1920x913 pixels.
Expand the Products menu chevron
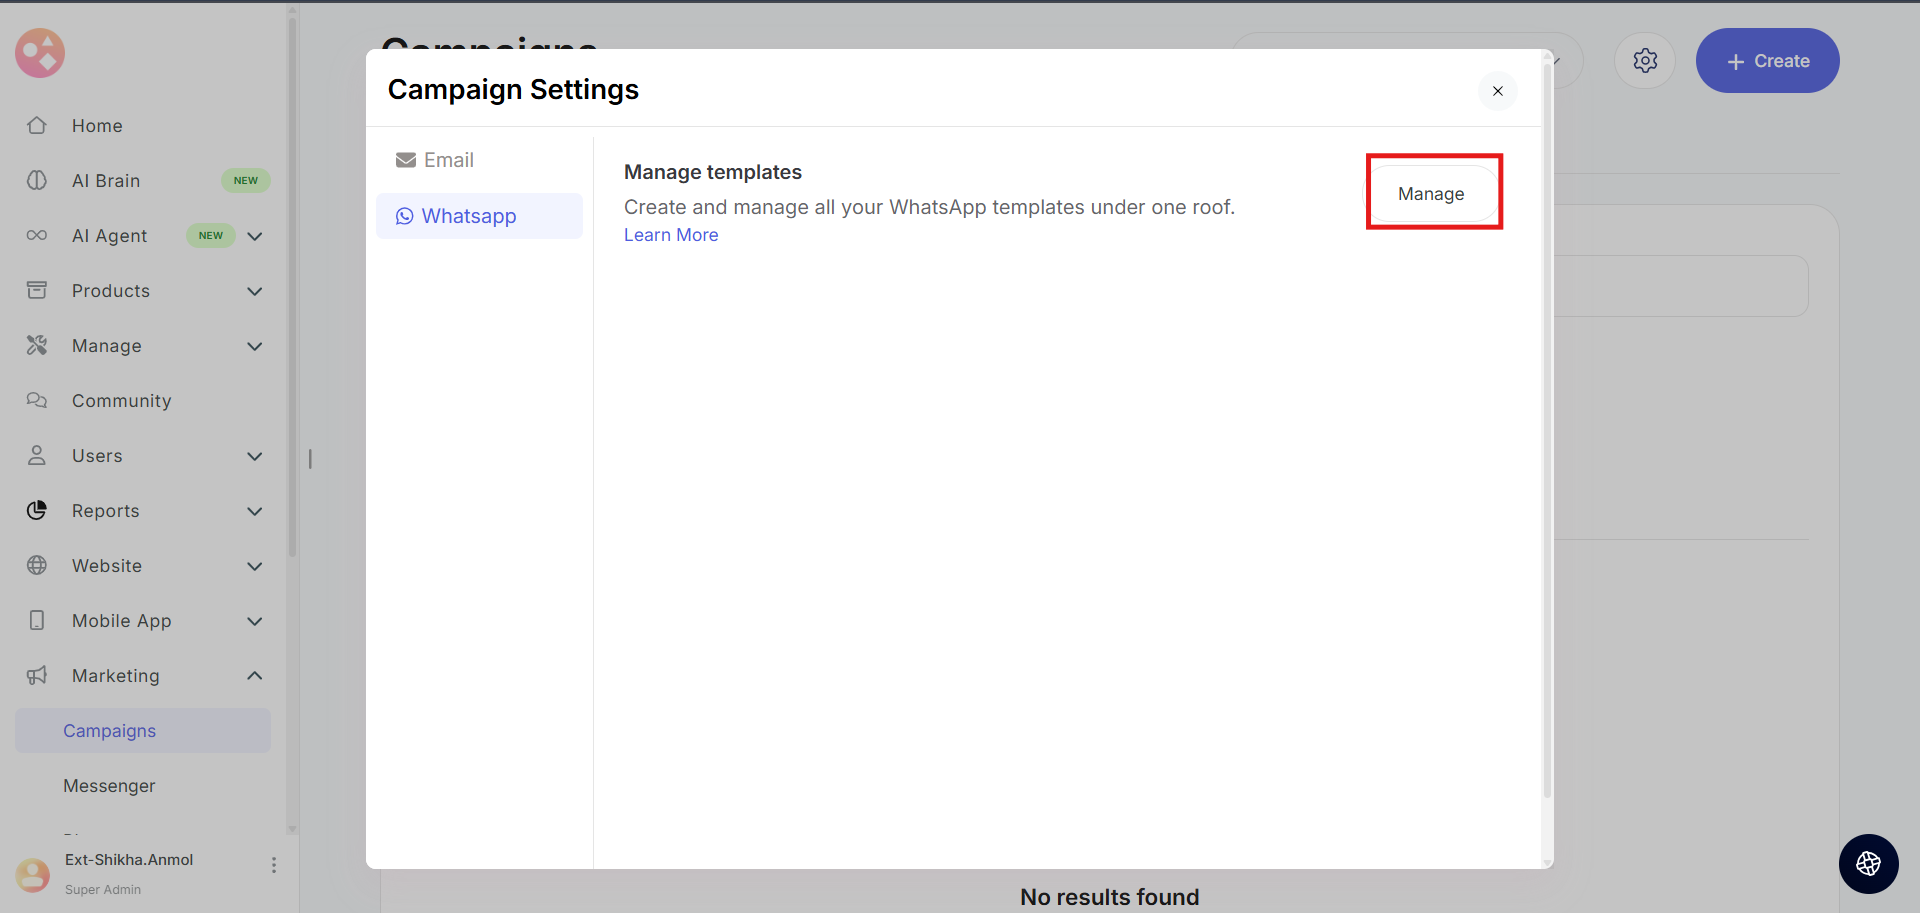click(x=255, y=291)
